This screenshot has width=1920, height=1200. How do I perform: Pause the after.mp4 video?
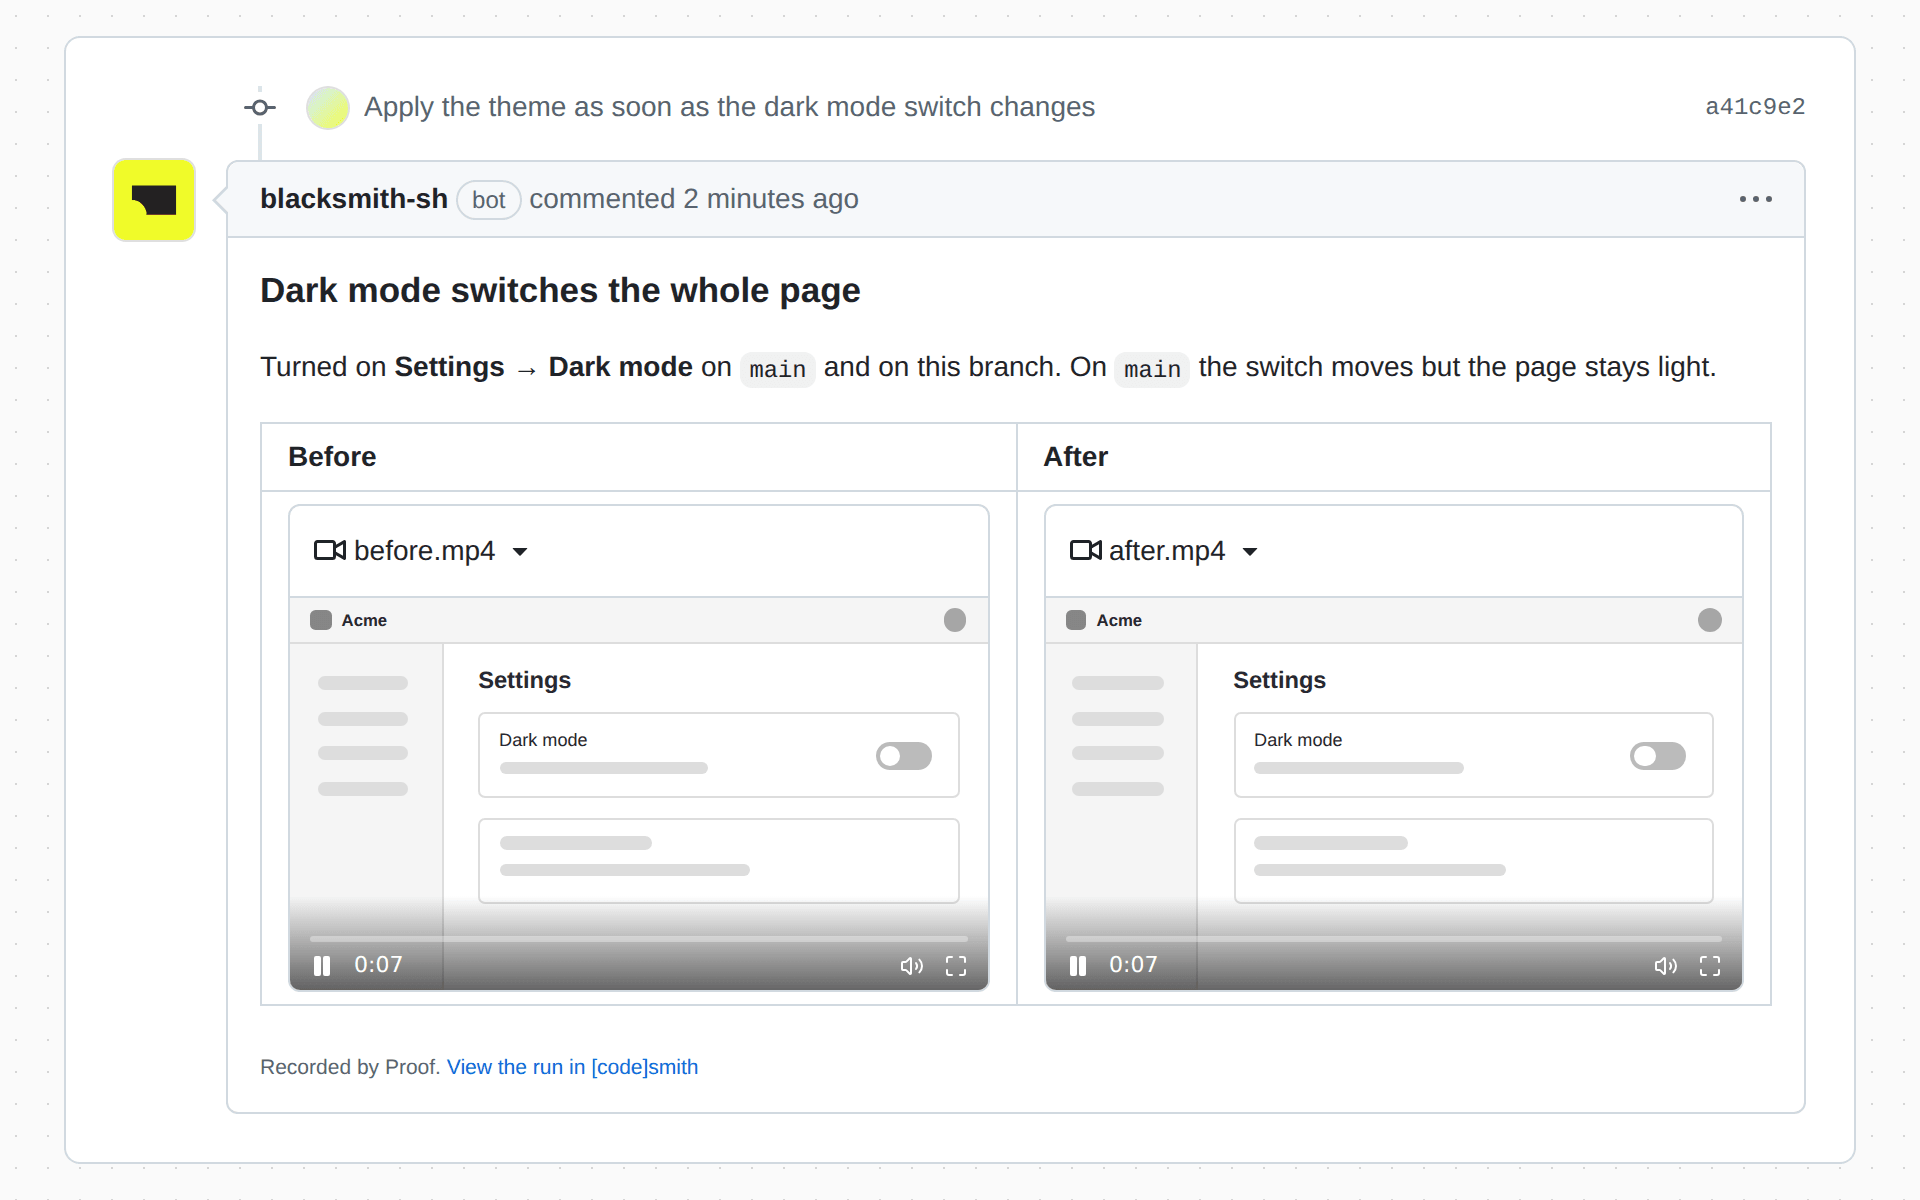pos(1077,966)
